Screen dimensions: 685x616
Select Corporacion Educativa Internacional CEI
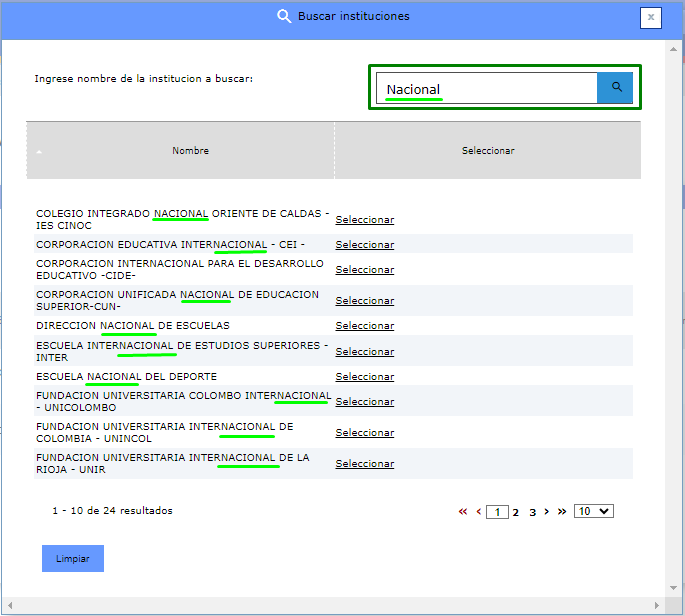[364, 245]
